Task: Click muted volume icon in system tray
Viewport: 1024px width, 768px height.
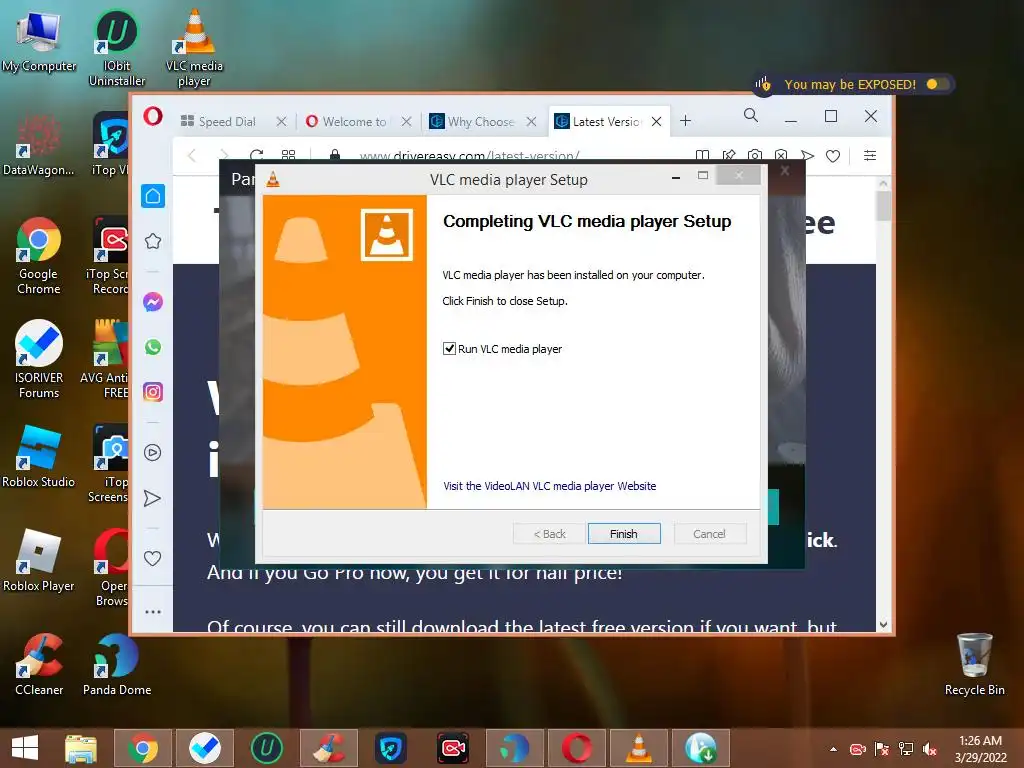Action: [930, 749]
